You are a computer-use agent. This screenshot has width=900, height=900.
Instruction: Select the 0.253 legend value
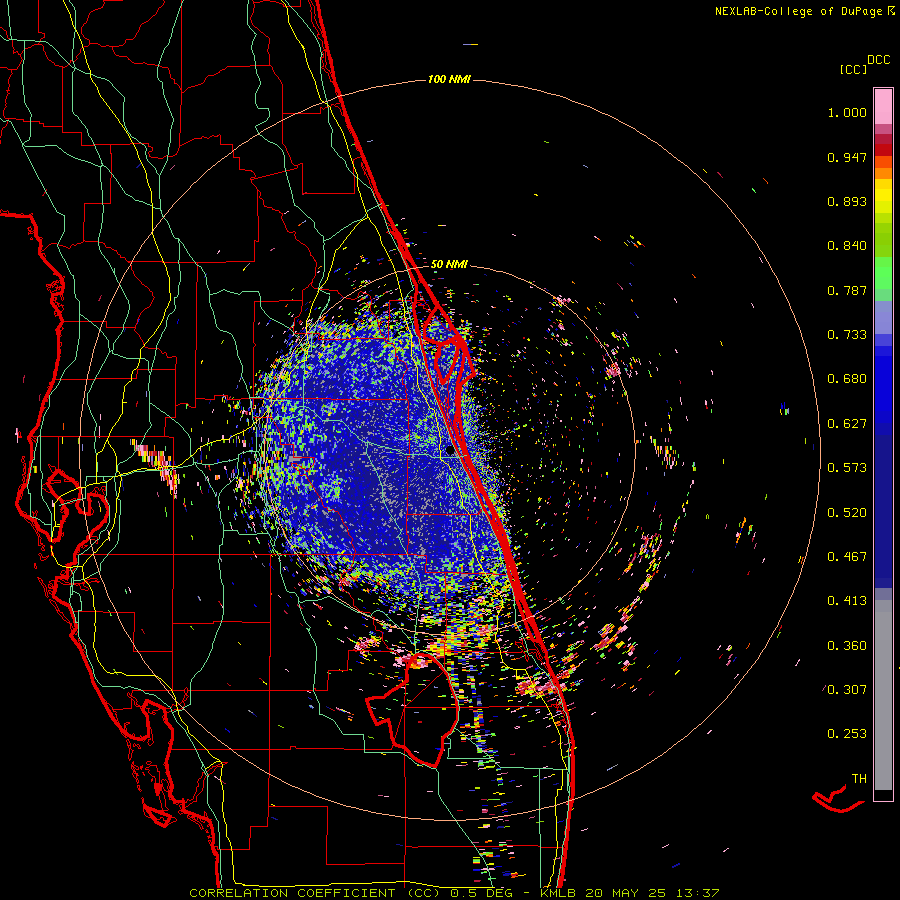847,734
